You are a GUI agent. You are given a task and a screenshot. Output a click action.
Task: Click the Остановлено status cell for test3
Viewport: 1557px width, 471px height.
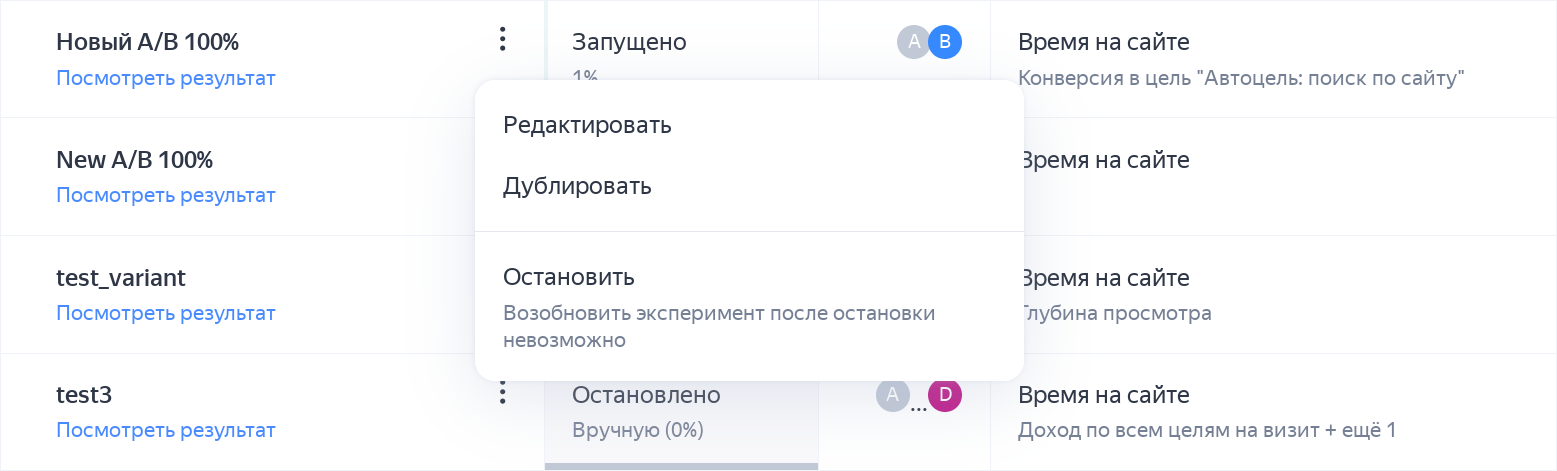click(646, 395)
